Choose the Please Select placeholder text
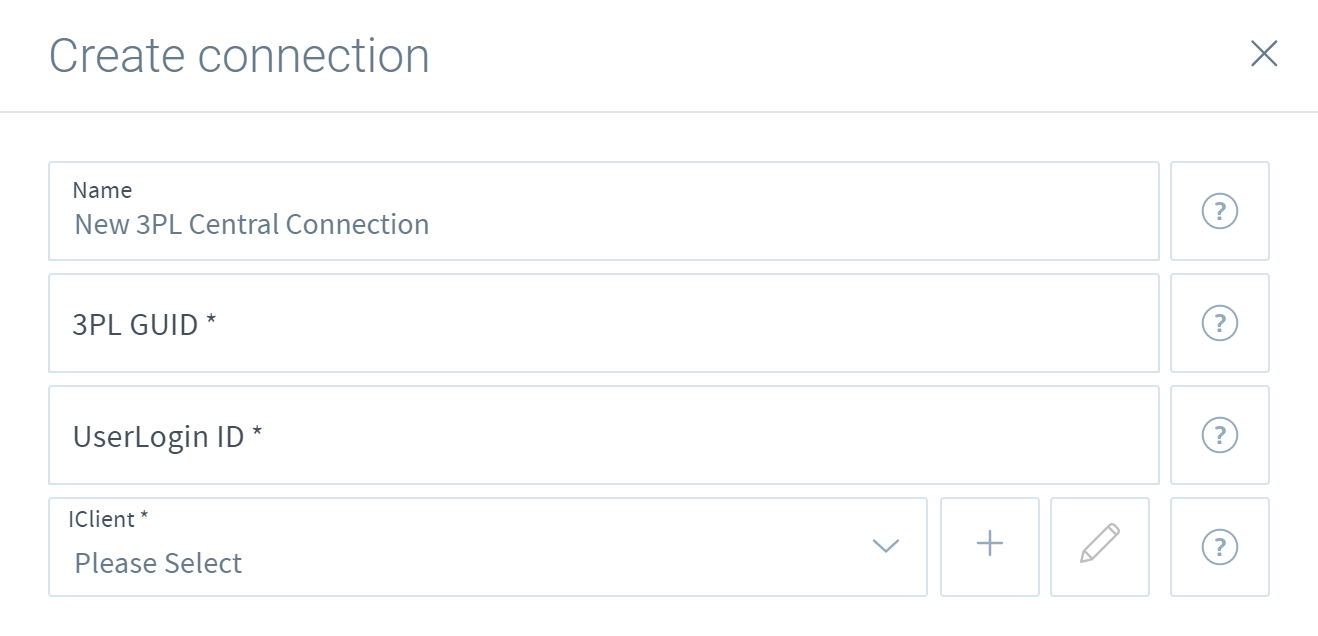 point(159,563)
